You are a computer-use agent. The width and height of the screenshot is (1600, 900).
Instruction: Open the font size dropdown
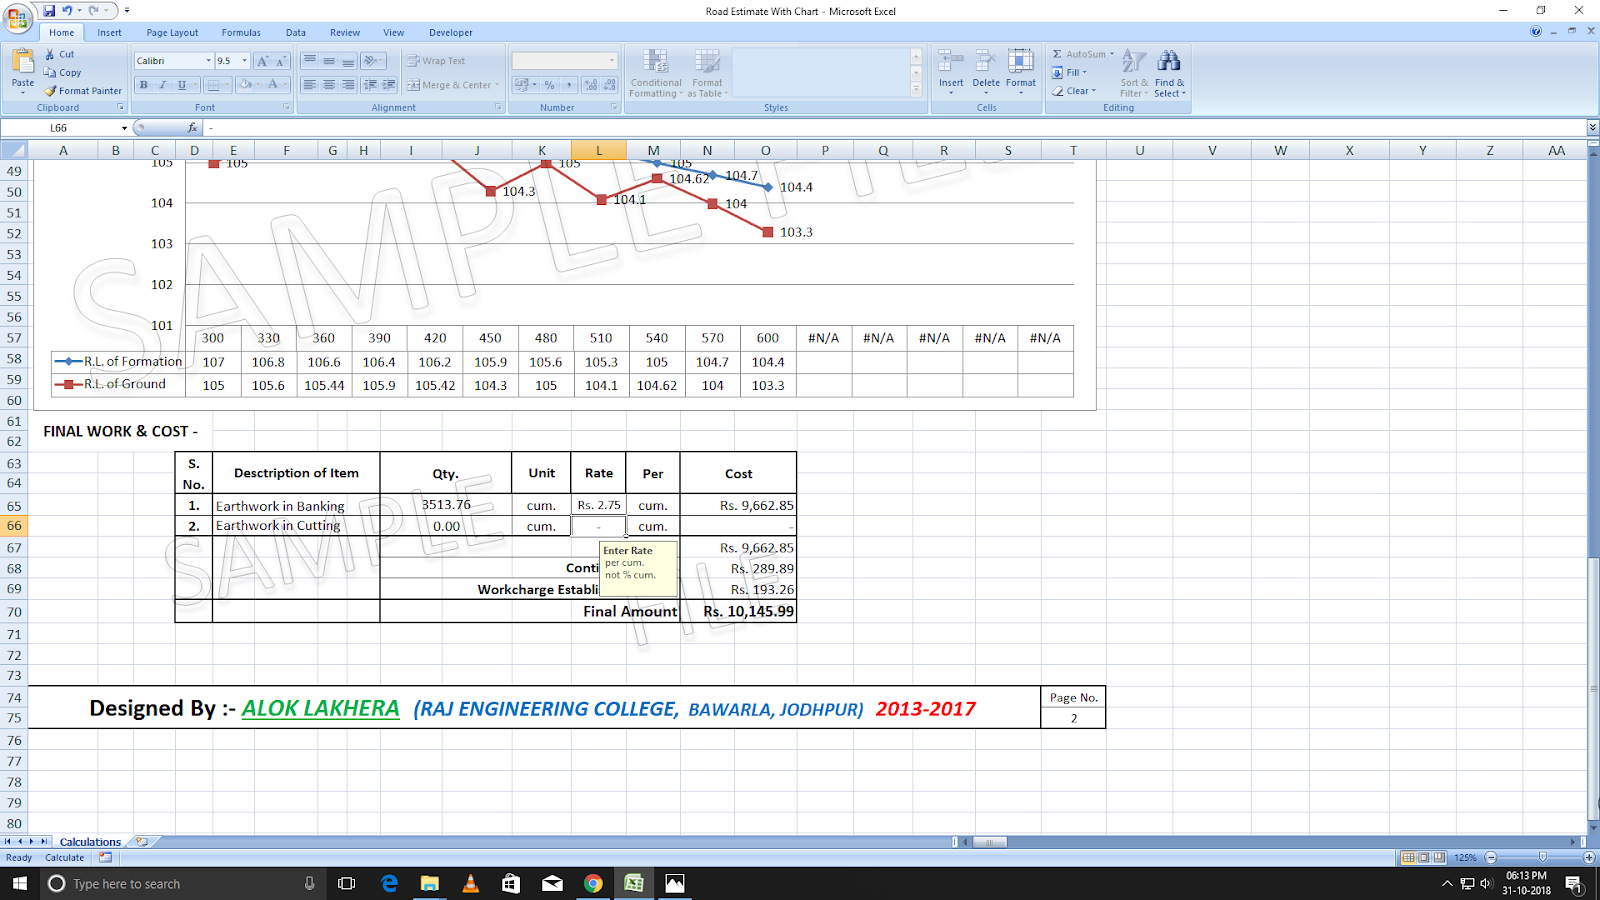[x=243, y=60]
